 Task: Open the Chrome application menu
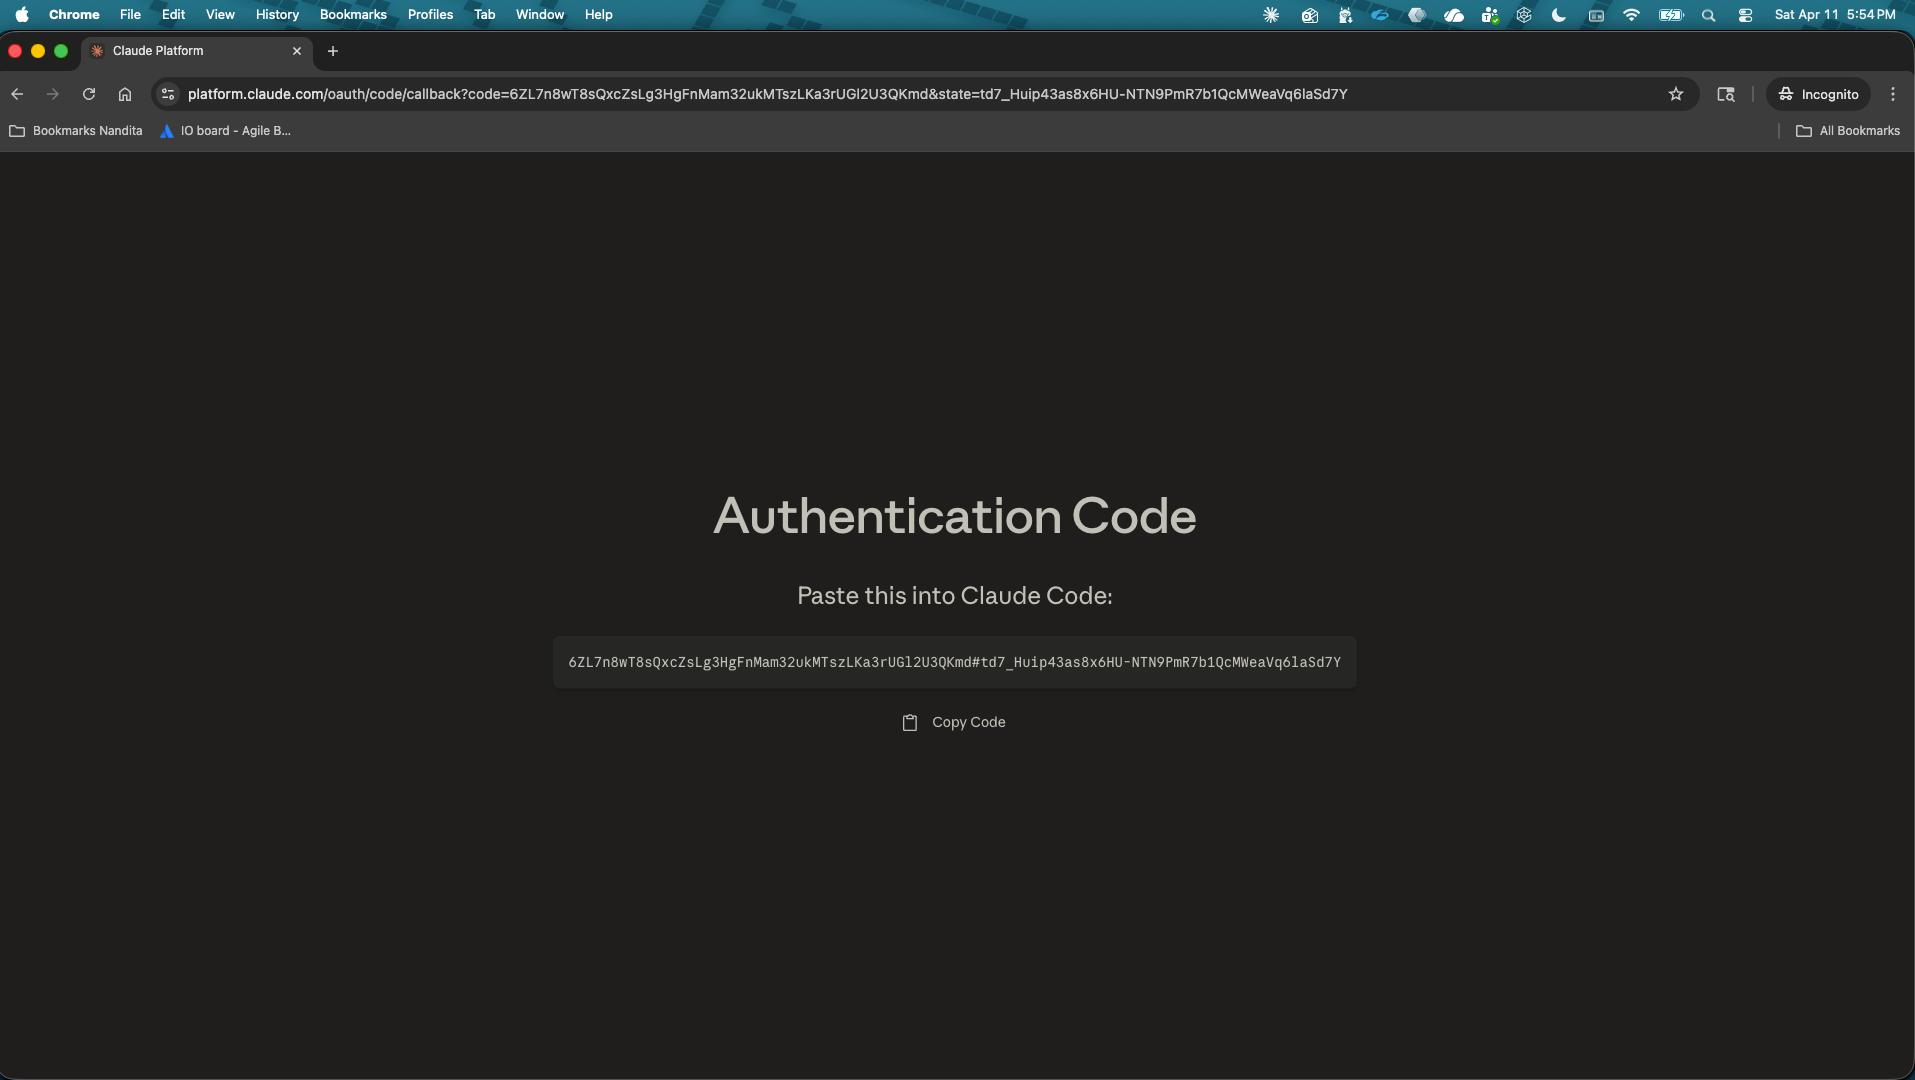tap(74, 15)
